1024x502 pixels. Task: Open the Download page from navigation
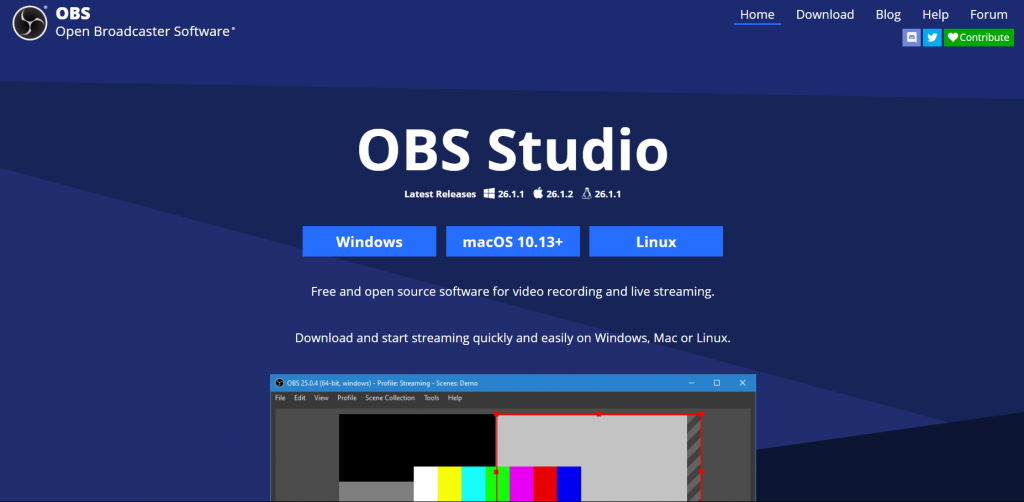point(825,14)
